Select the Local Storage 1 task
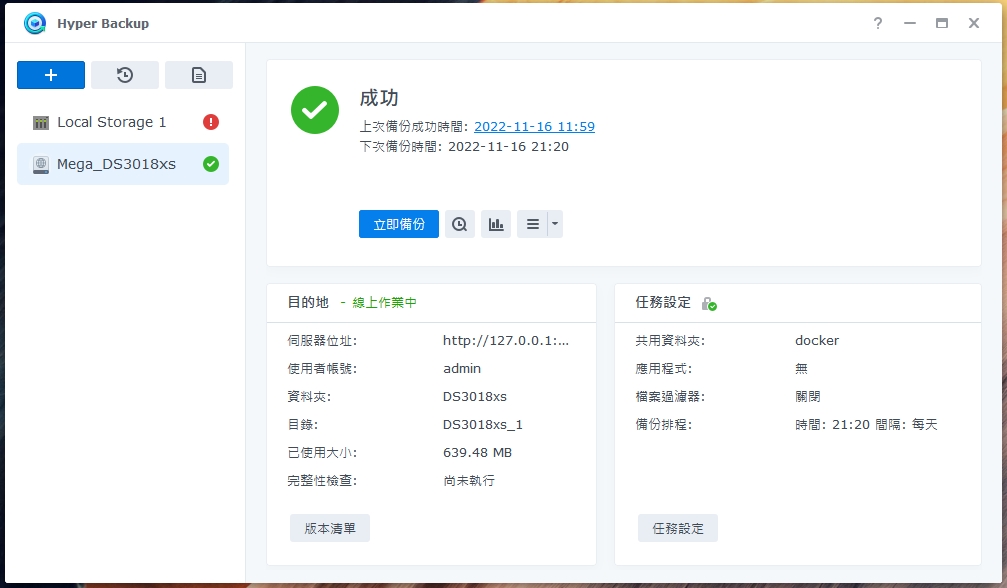The height and width of the screenshot is (588, 1007). click(x=123, y=122)
